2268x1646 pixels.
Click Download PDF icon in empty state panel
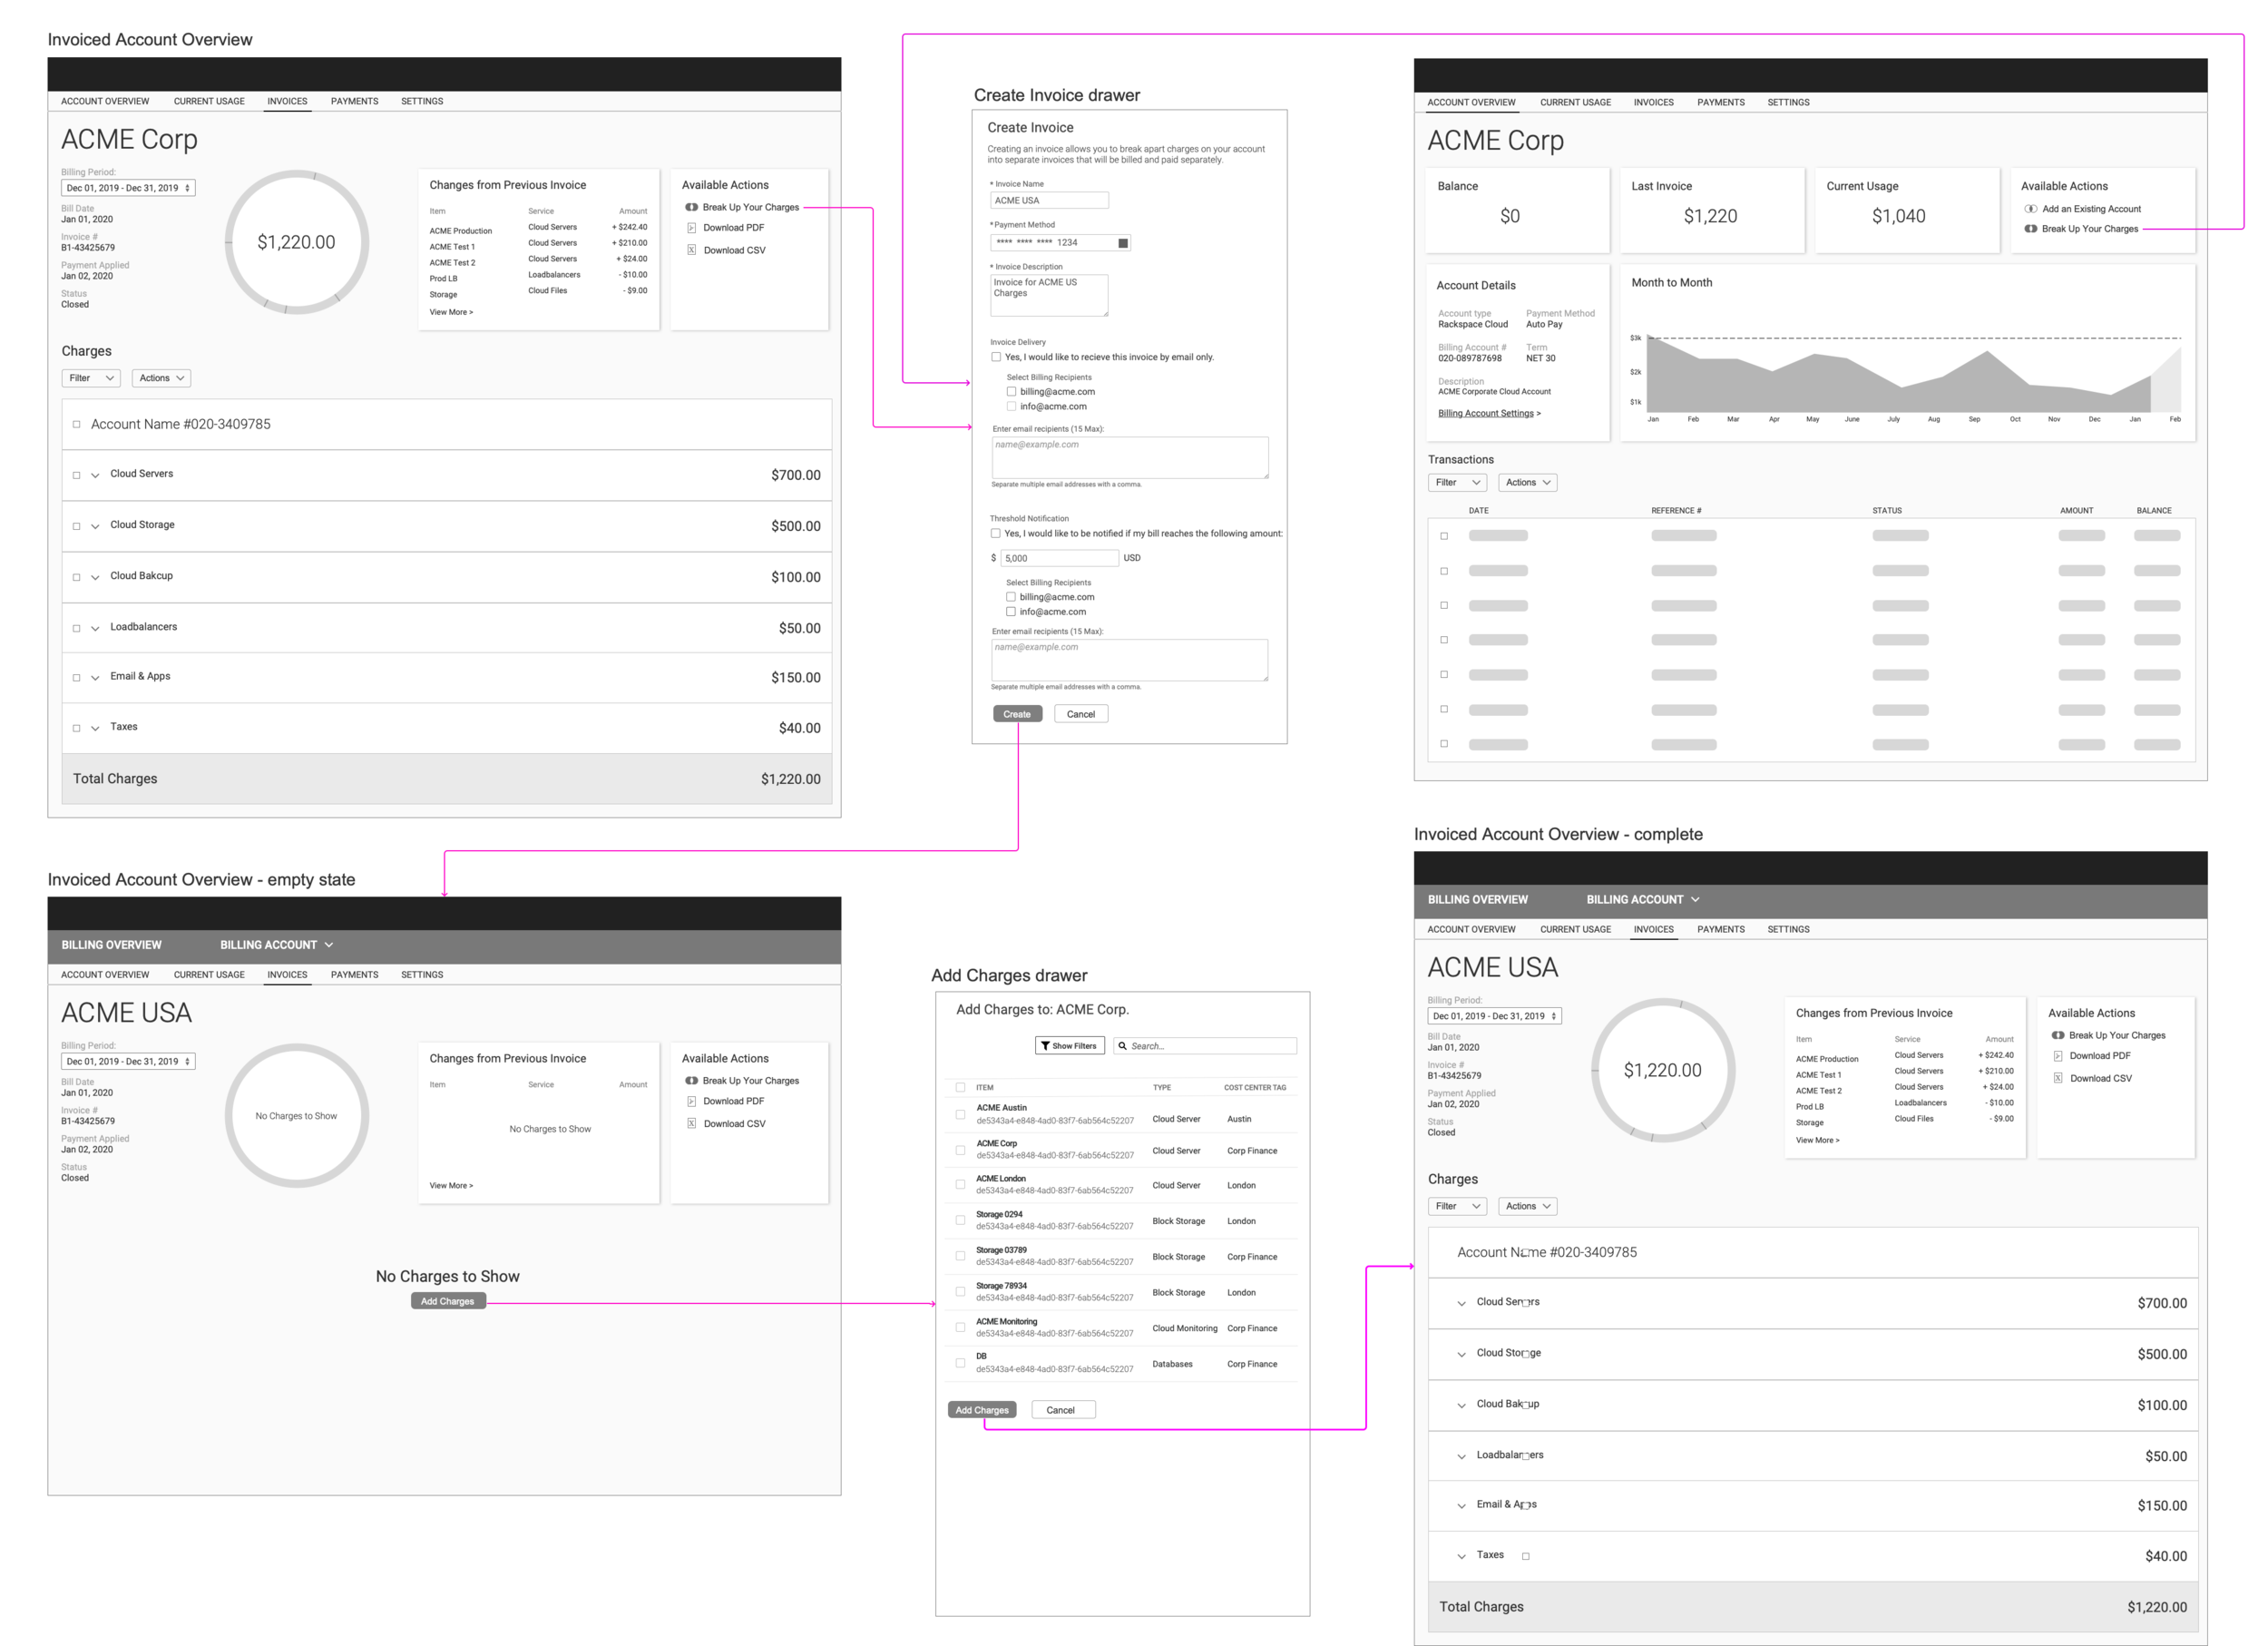(x=691, y=1101)
